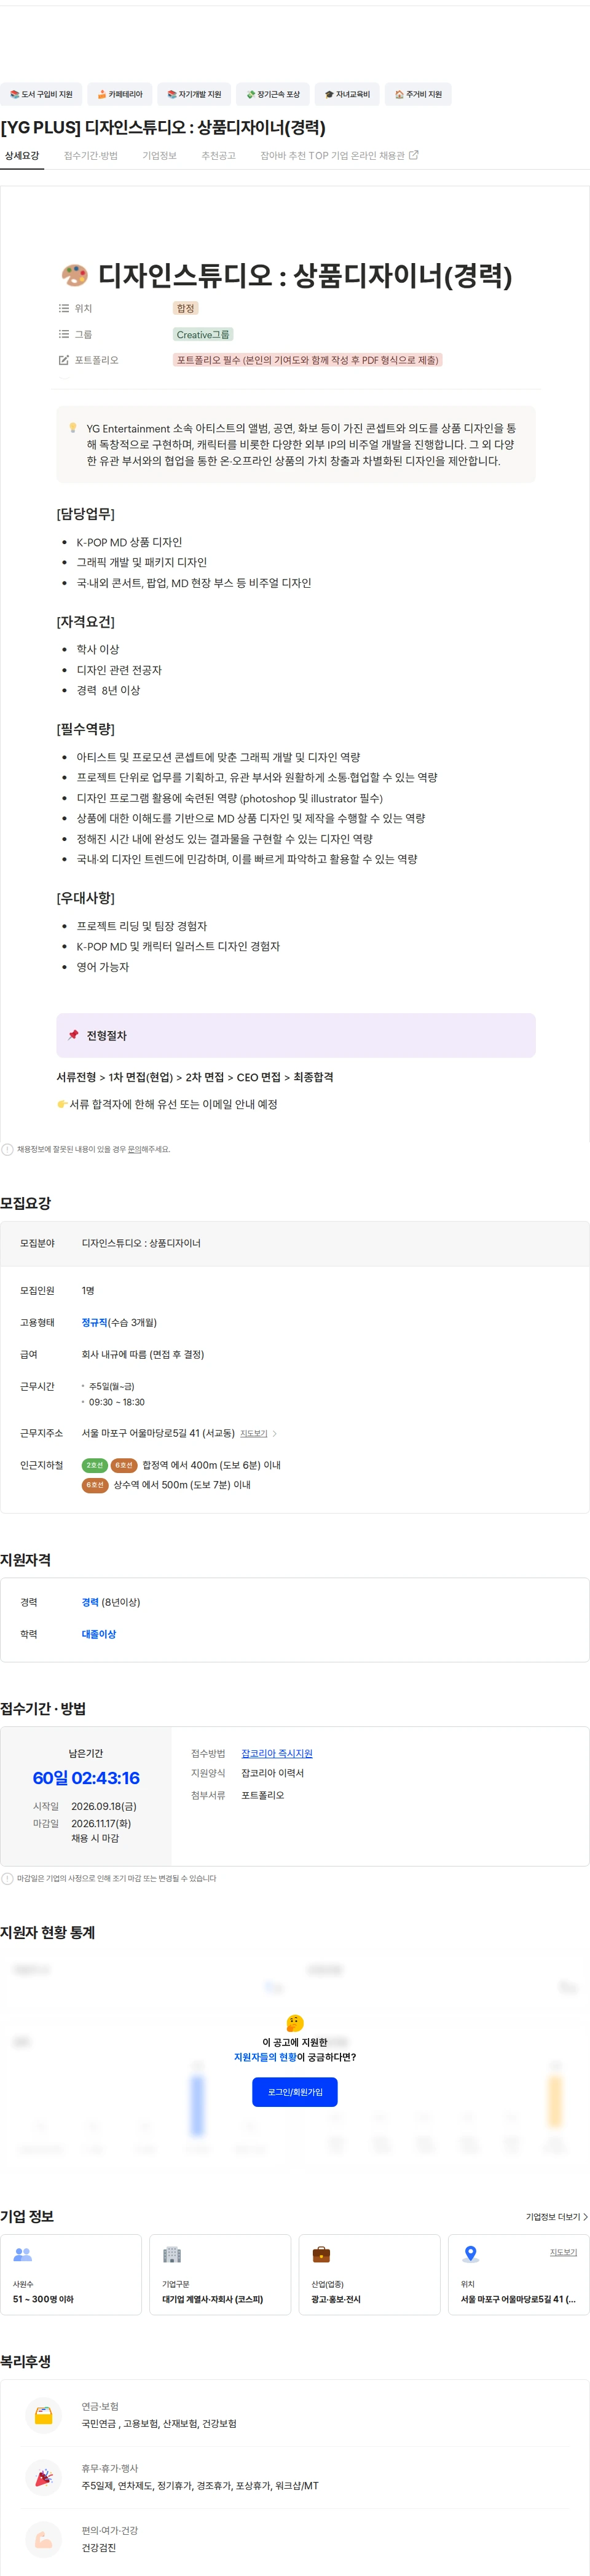Click the 로그인/회원가입 button
590x2576 pixels.
point(295,2092)
